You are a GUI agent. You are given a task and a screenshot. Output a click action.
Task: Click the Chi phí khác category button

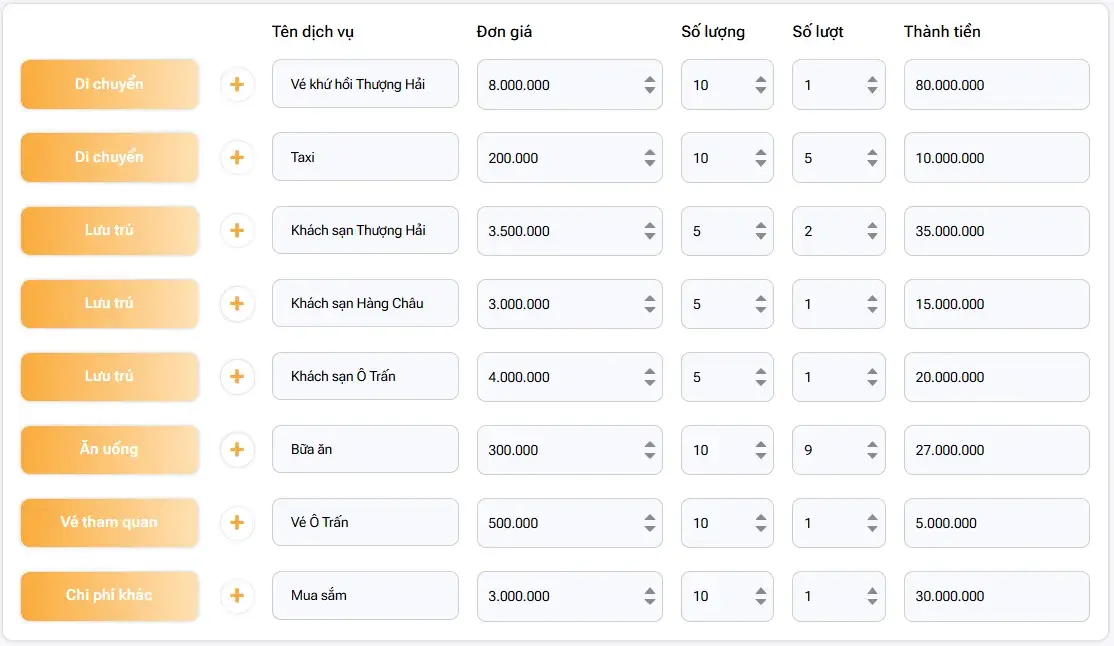(x=110, y=596)
